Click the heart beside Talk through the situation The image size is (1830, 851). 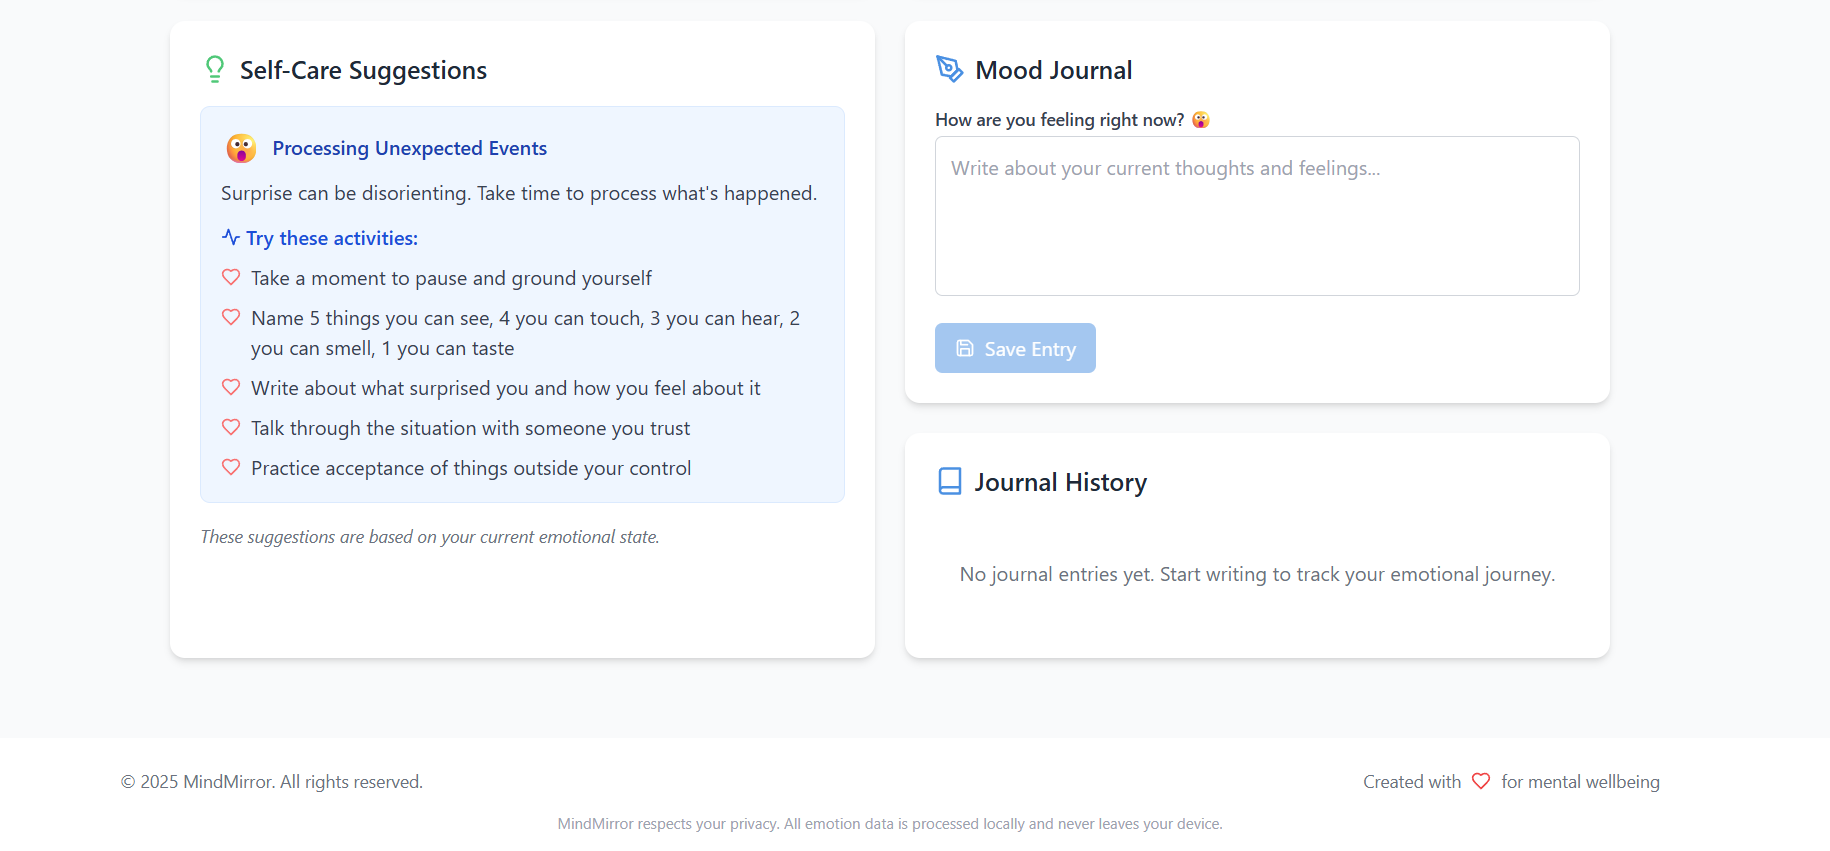[231, 427]
